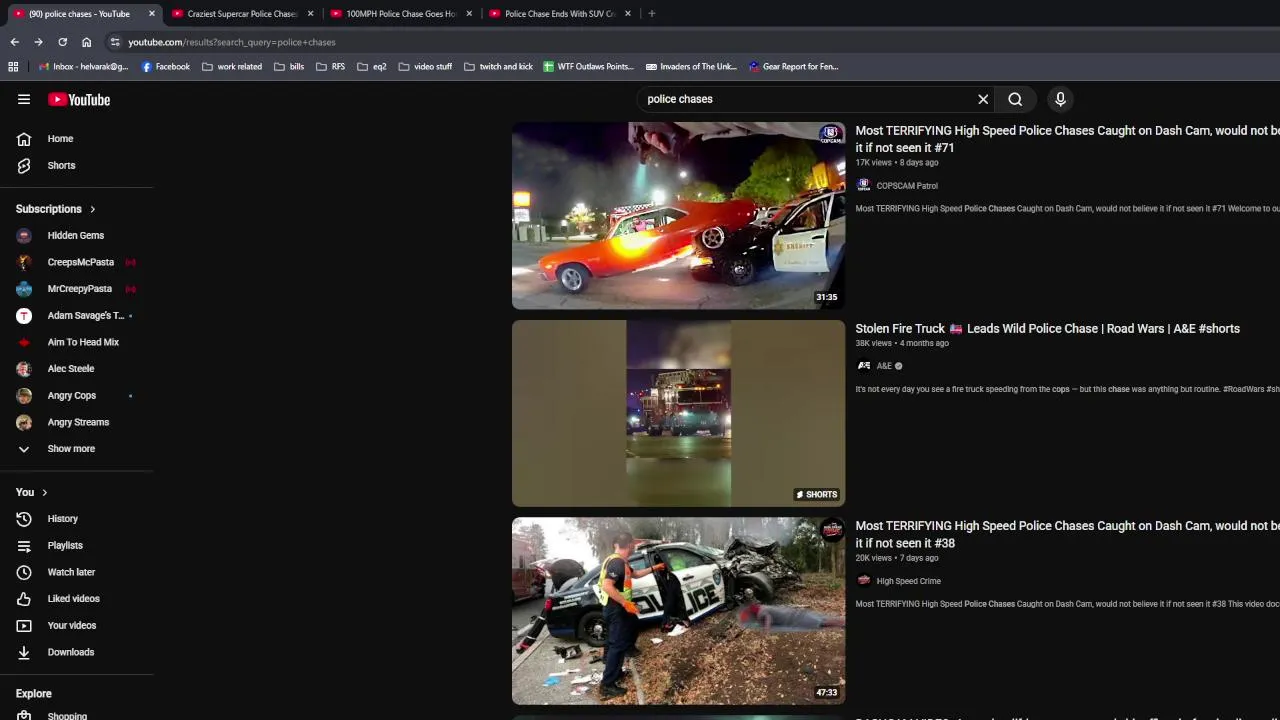This screenshot has height=720, width=1280.
Task: Open the bills bookmark folder
Action: click(289, 67)
